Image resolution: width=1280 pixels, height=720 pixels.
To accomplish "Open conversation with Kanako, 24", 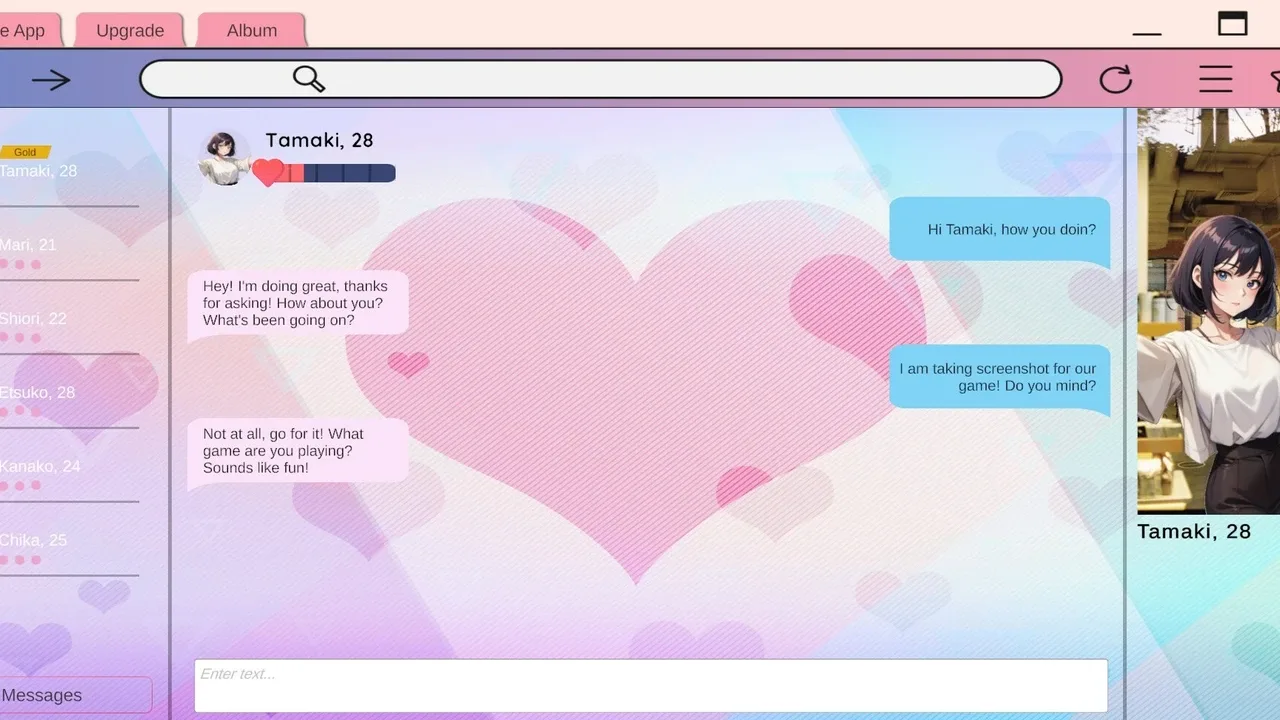I will (x=40, y=467).
